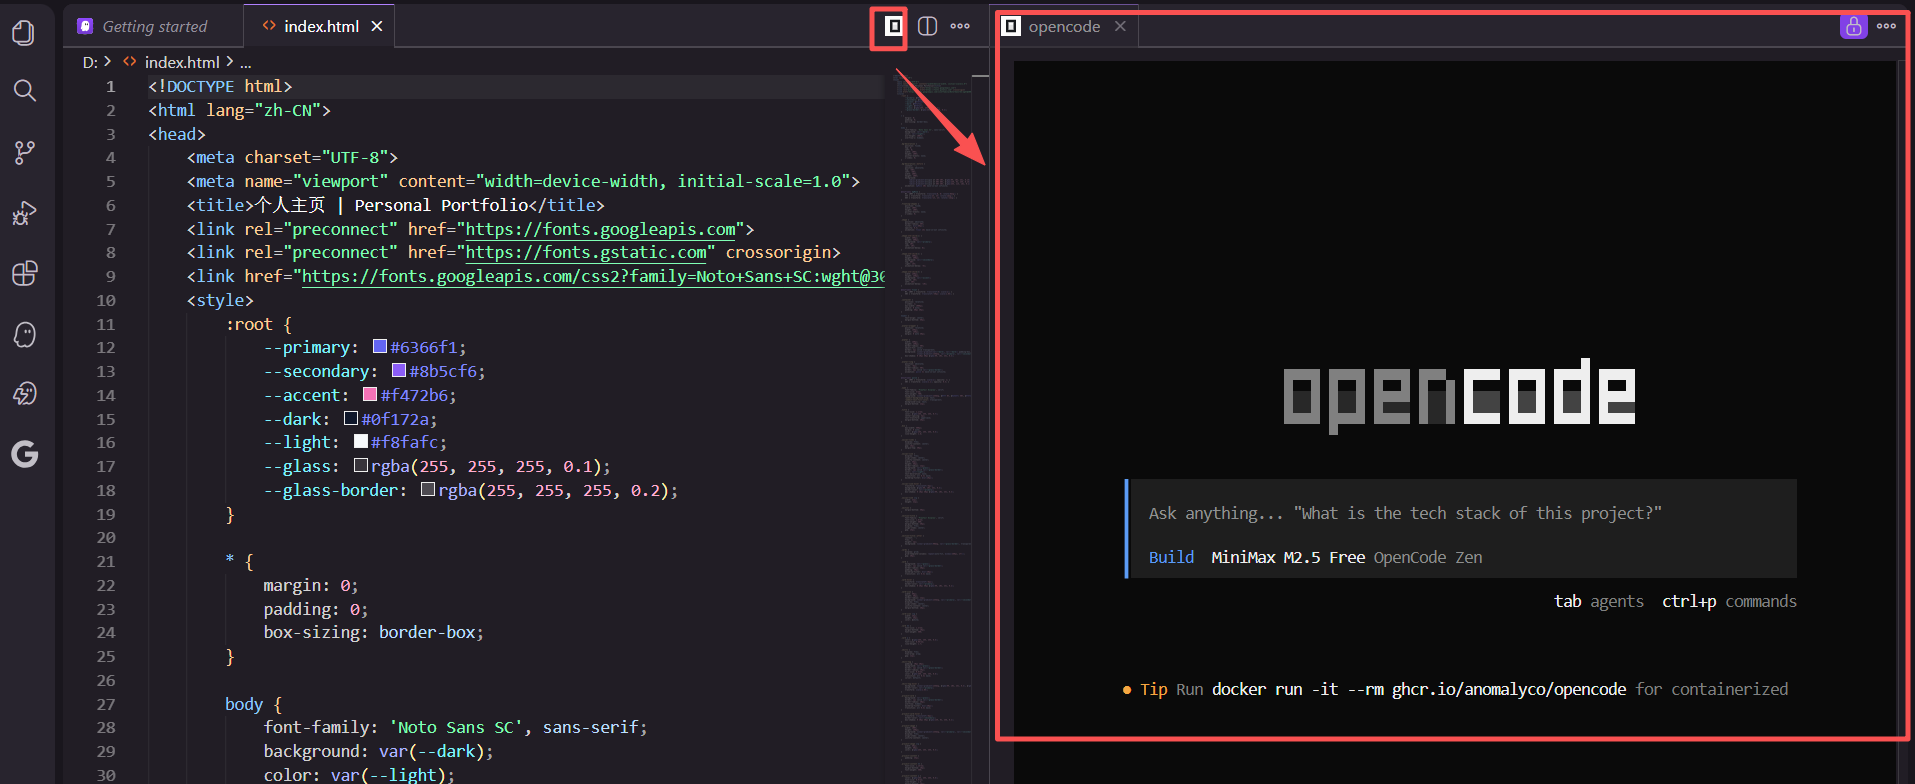Click the opencode Ask anything prompt field
The image size is (1915, 784).
pos(1405,513)
